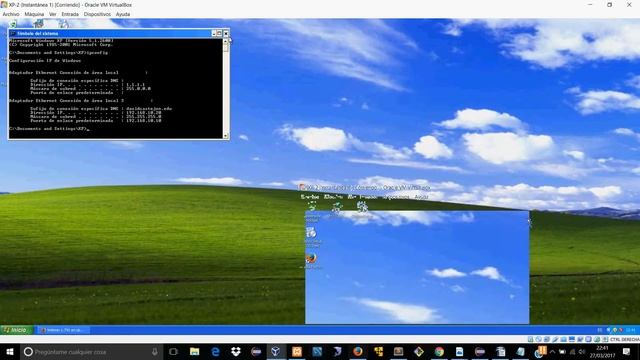
Task: Open Firefox from host taskbar
Action: tap(358, 351)
